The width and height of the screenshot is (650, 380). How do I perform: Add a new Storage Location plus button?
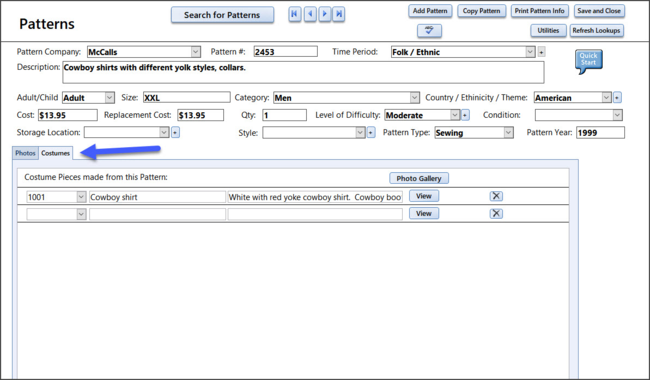coord(175,133)
